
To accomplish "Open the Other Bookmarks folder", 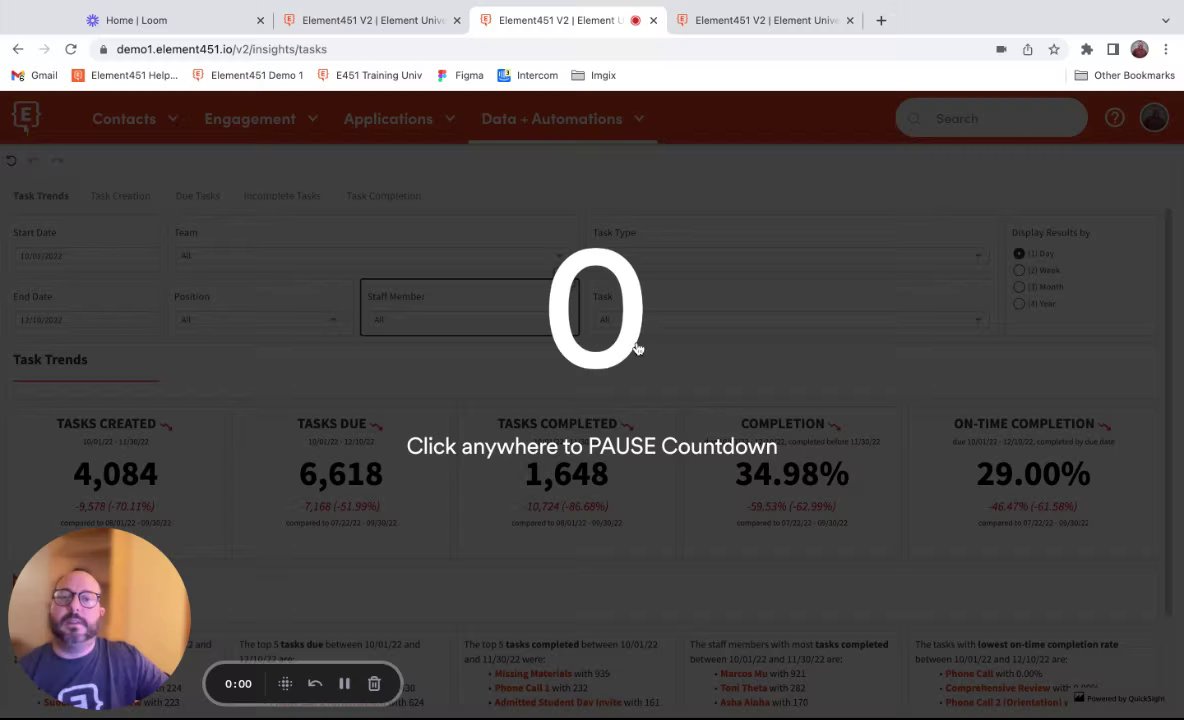I will coord(1124,75).
